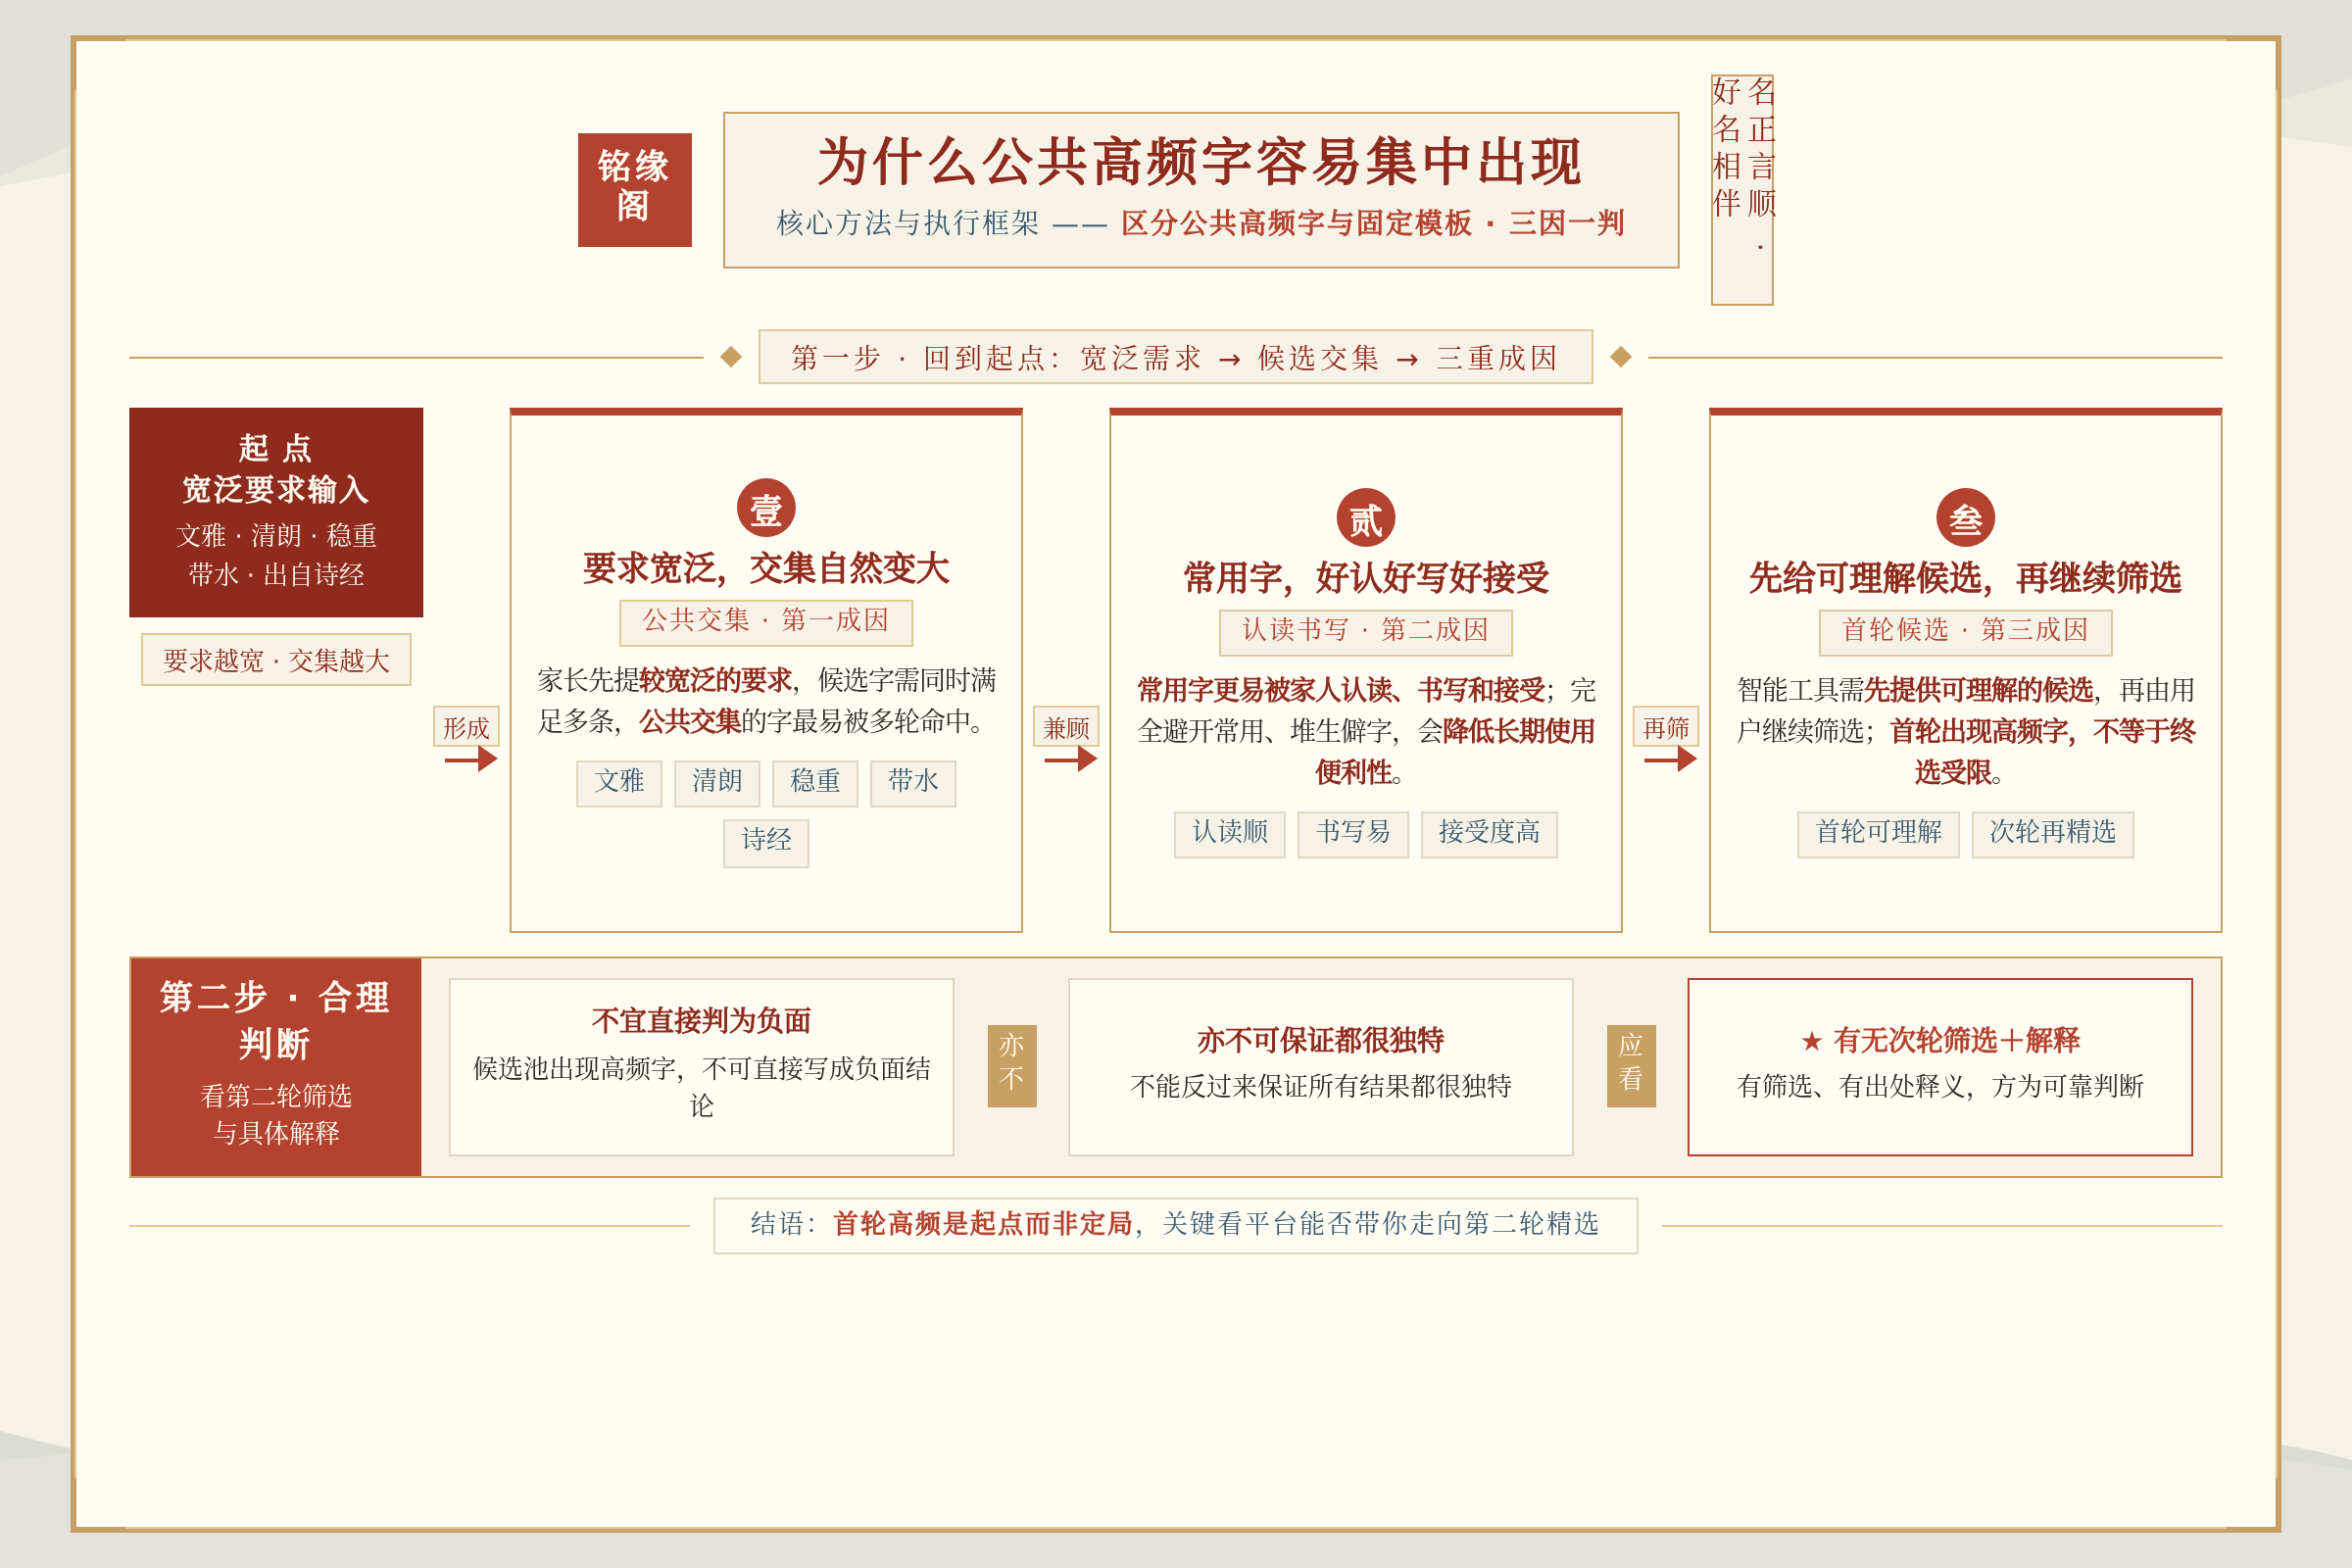Screen dimensions: 2352x1568
Task: Click the 文雅 tag chip
Action: tap(619, 783)
